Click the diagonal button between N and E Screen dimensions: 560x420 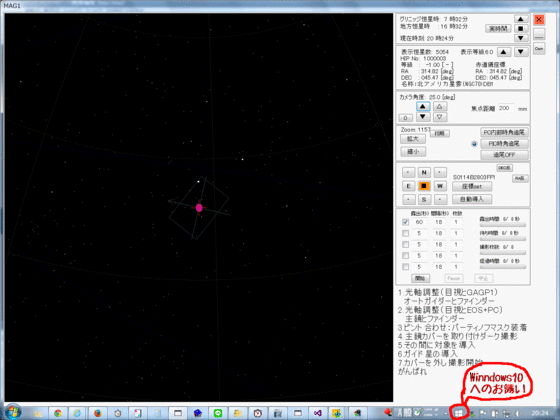(408, 172)
